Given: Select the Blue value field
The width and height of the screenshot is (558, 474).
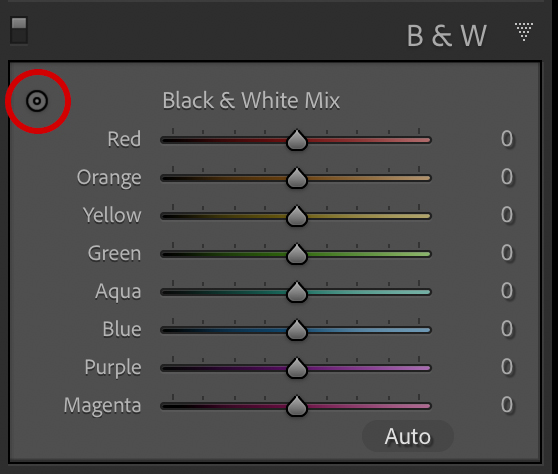Looking at the screenshot, I should point(507,329).
